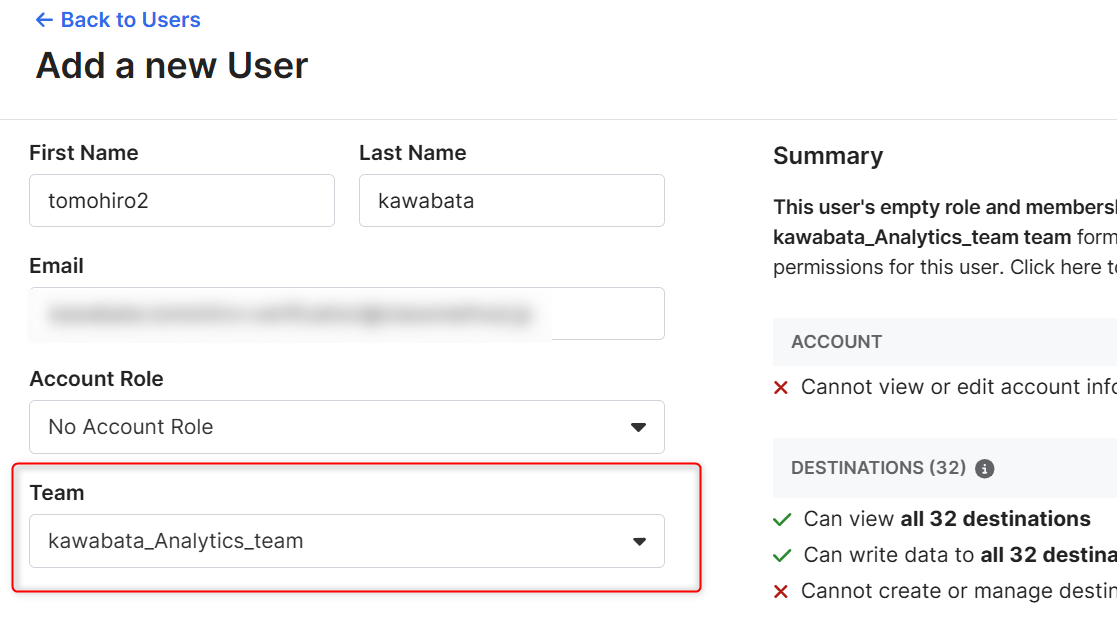The width and height of the screenshot is (1117, 626).
Task: Click the Account Role dropdown arrow
Action: pos(638,428)
